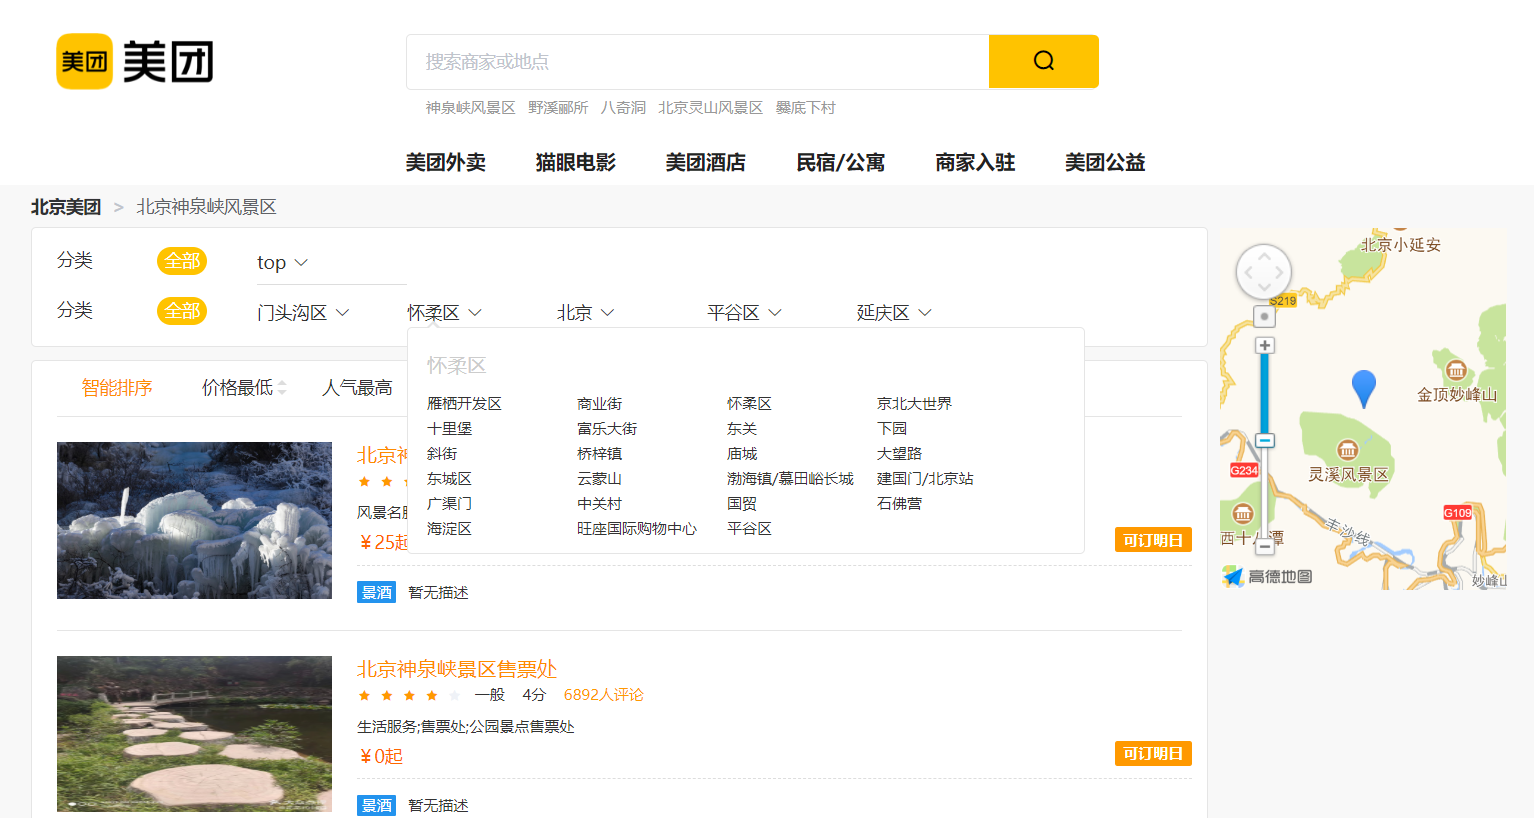The height and width of the screenshot is (818, 1534).
Task: Click the 金顶妙峰山 landmark icon on map
Action: pyautogui.click(x=1456, y=369)
